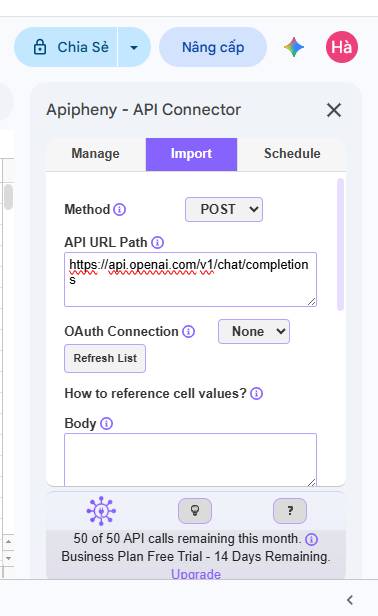Click the Body info icon

[x=106, y=424]
